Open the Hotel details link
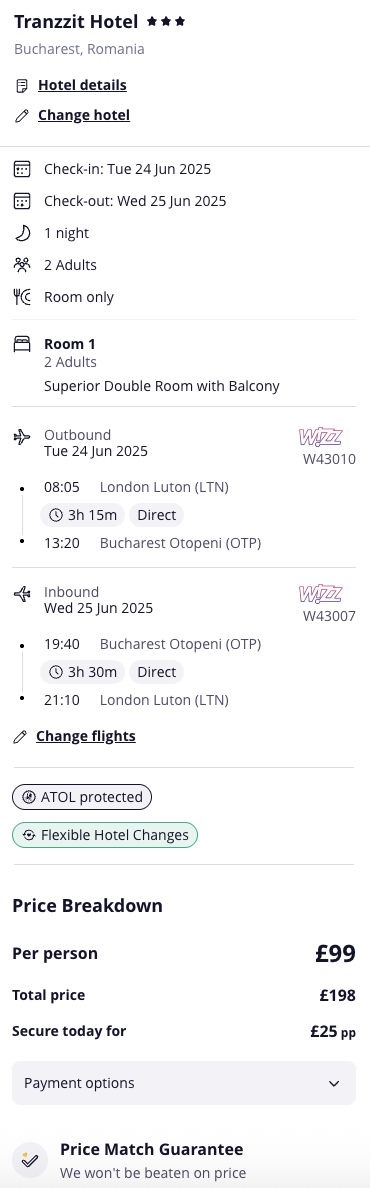Image resolution: width=370 pixels, height=1188 pixels. pyautogui.click(x=82, y=85)
